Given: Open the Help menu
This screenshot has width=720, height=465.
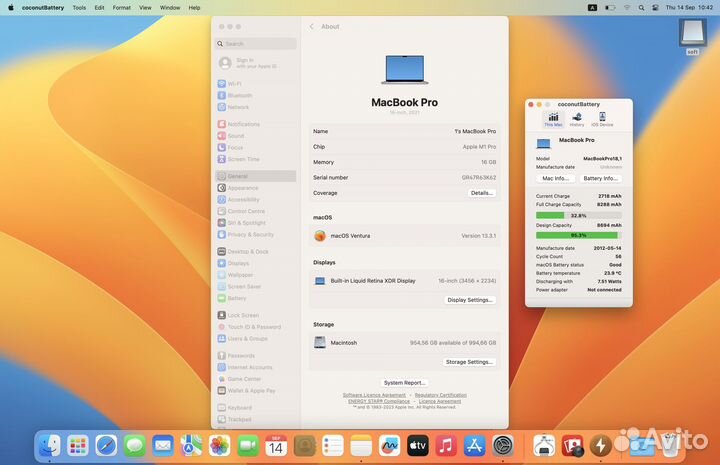Looking at the screenshot, I should 194,8.
